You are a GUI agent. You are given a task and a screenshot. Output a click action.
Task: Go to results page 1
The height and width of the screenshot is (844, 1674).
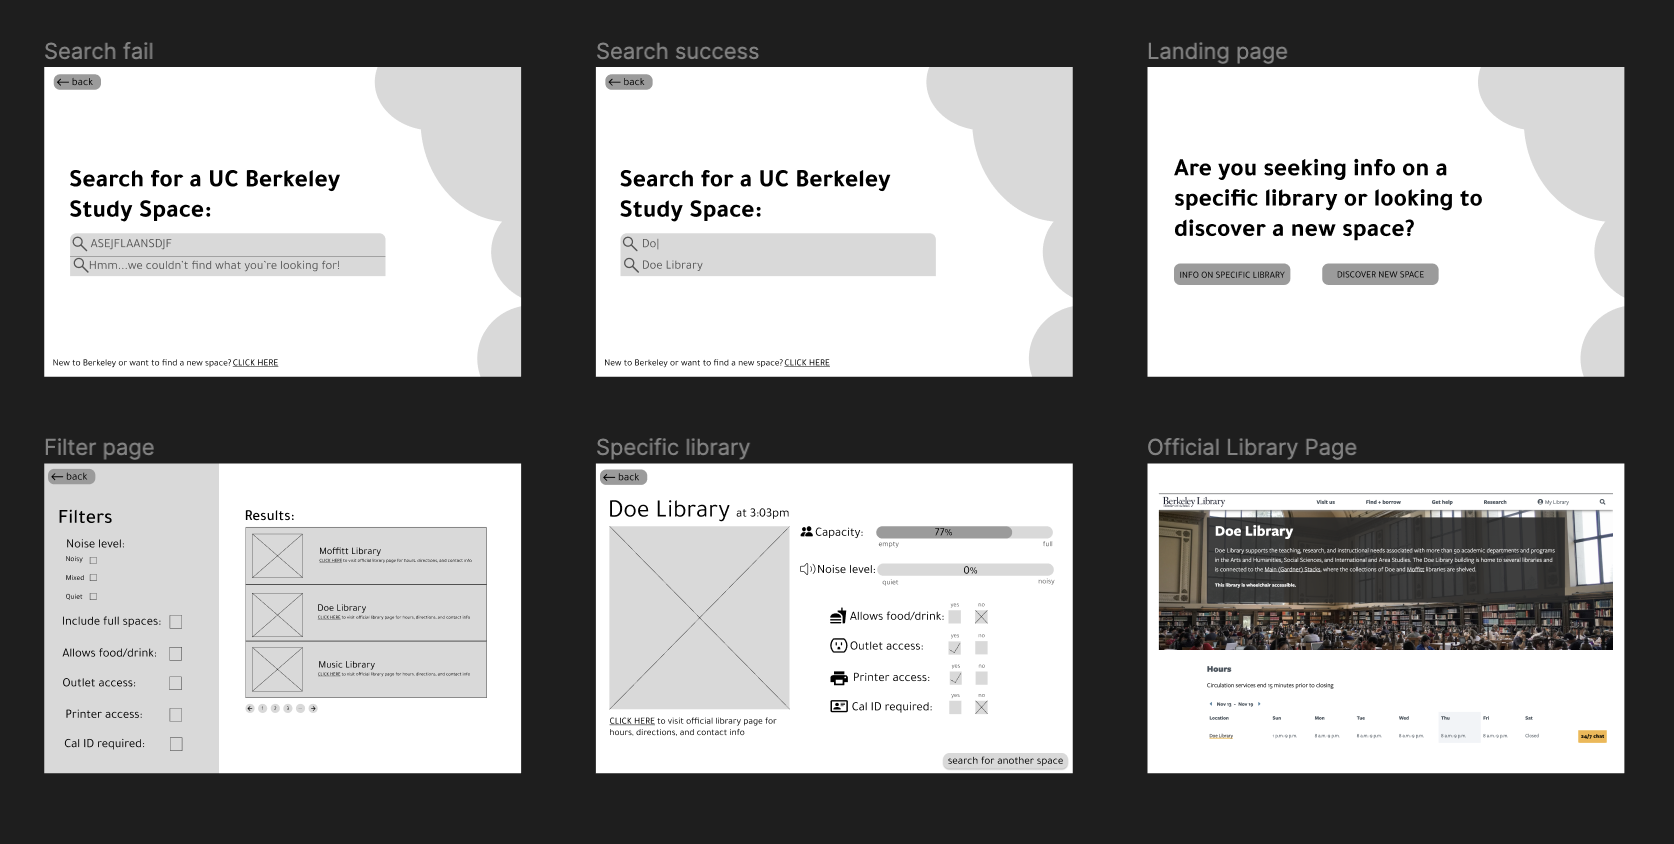coord(262,708)
